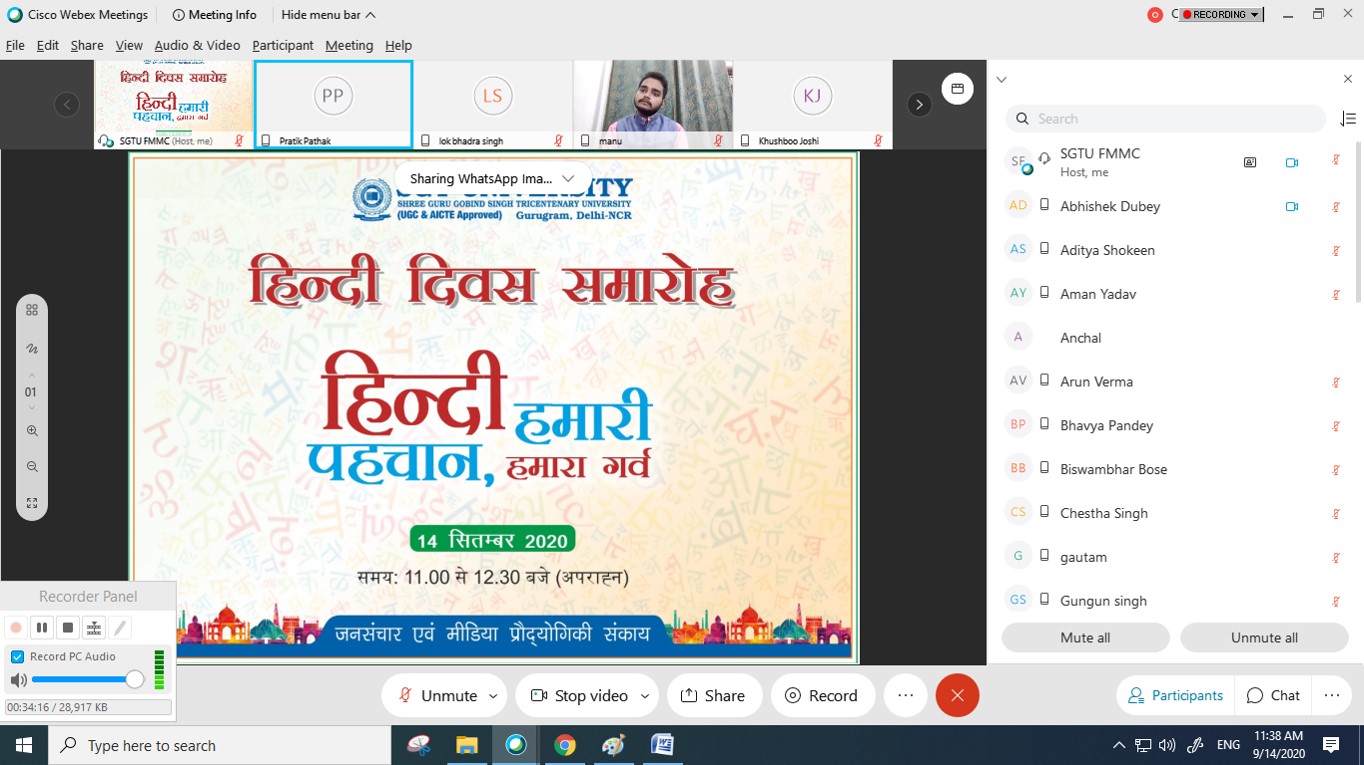Viewport: 1364px width, 765px height.
Task: Select SGTU FMMC video thumbnail
Action: (x=173, y=104)
